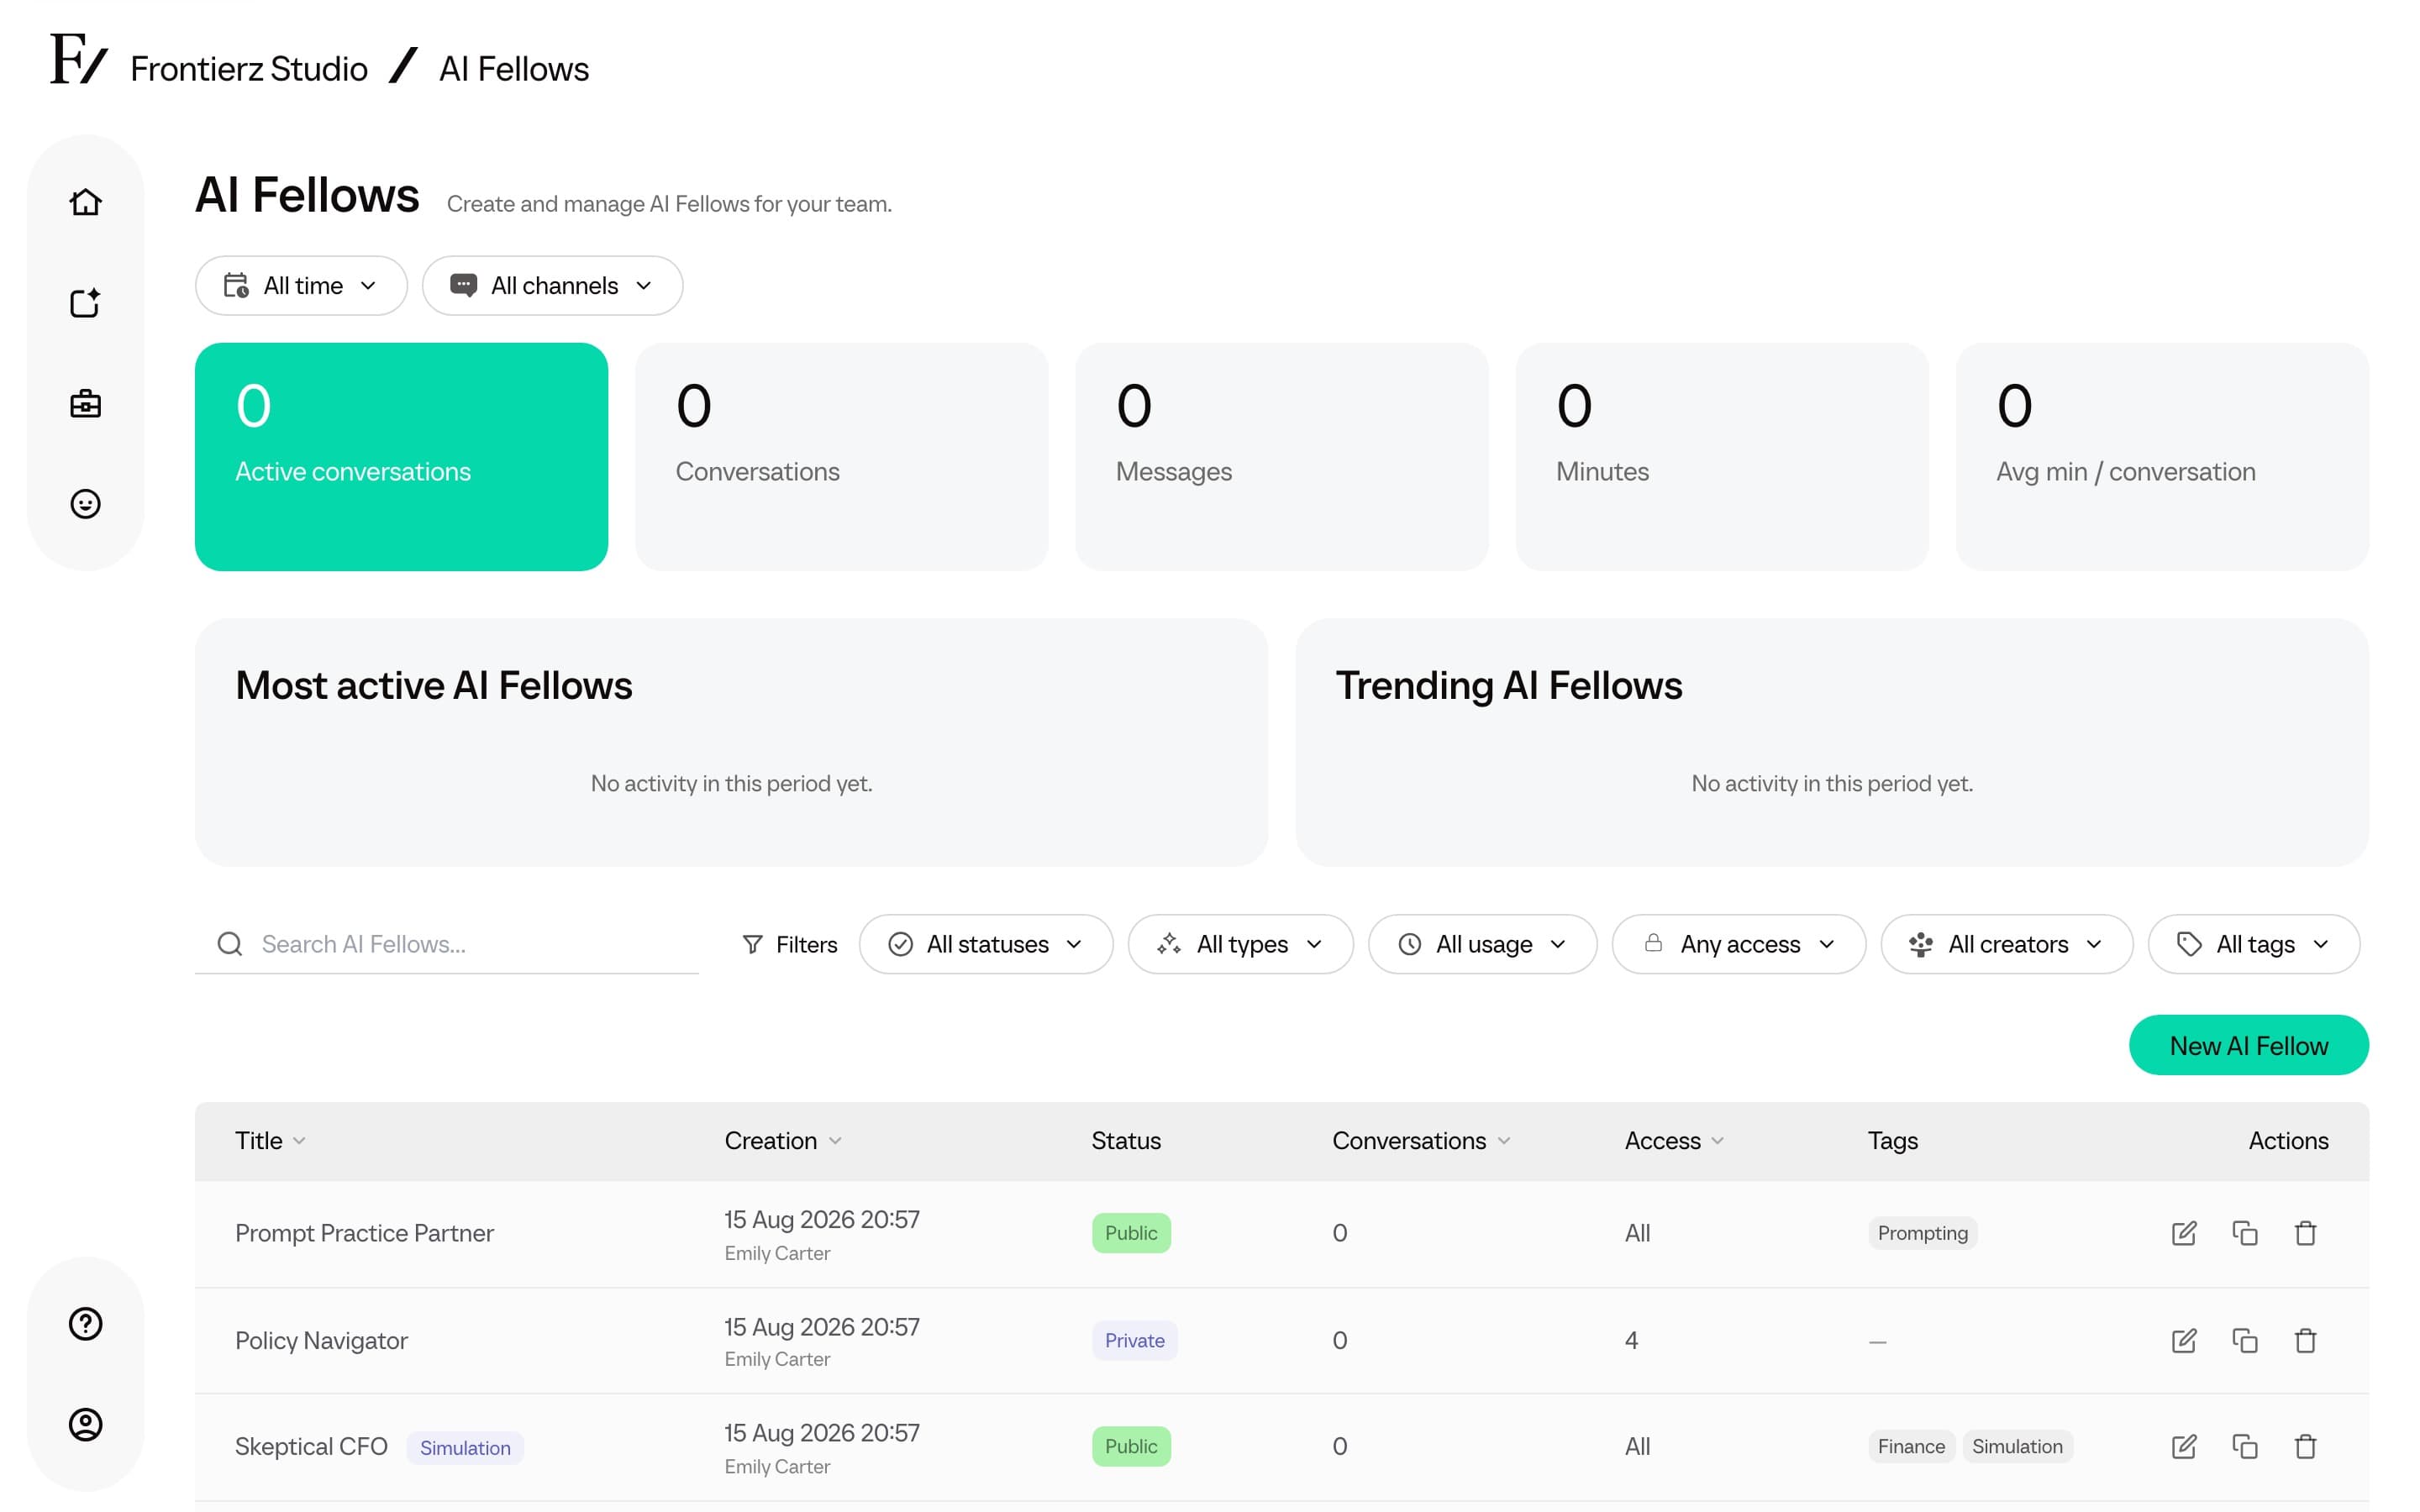Duplicate the Policy Navigator fellow

tap(2245, 1340)
